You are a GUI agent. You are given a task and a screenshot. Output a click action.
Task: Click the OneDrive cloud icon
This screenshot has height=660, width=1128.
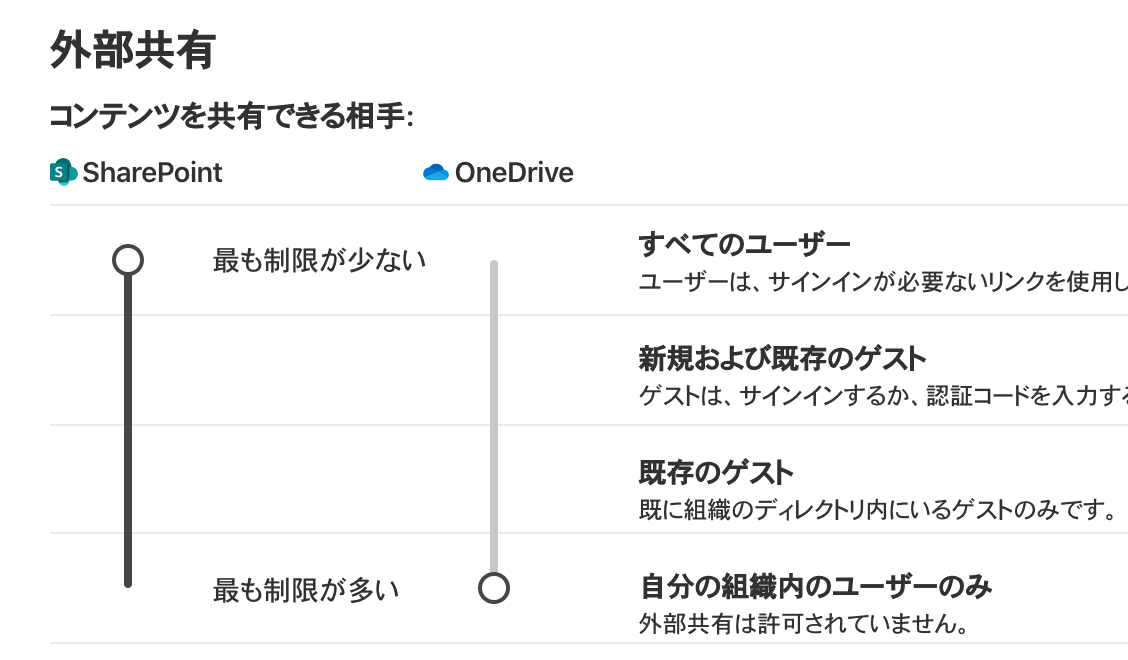click(x=436, y=173)
